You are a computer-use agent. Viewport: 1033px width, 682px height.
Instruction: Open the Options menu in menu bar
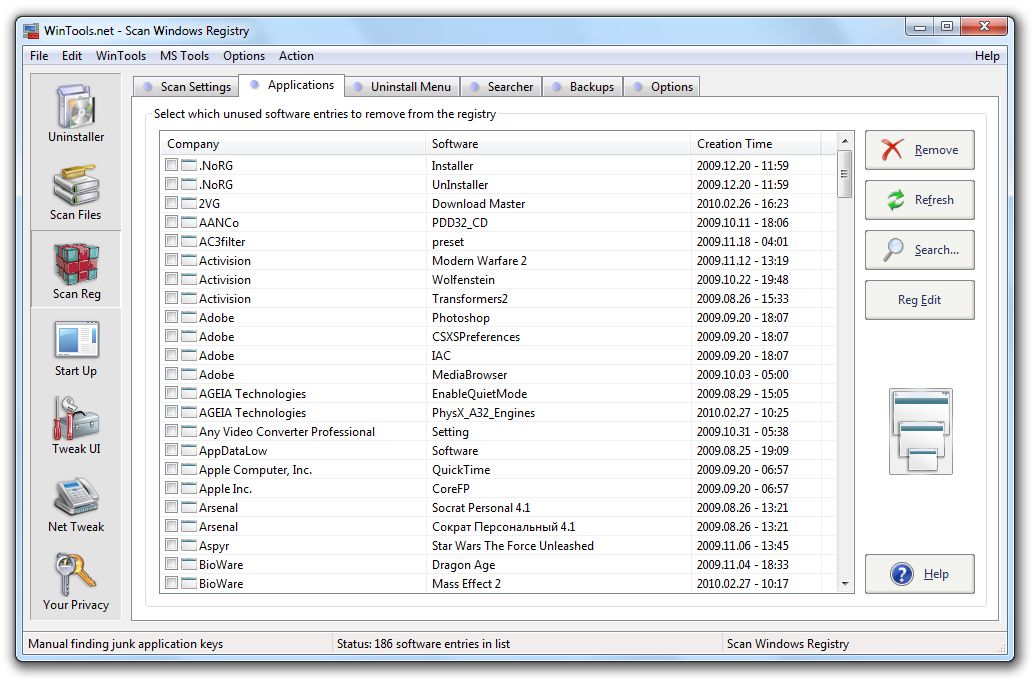(244, 56)
